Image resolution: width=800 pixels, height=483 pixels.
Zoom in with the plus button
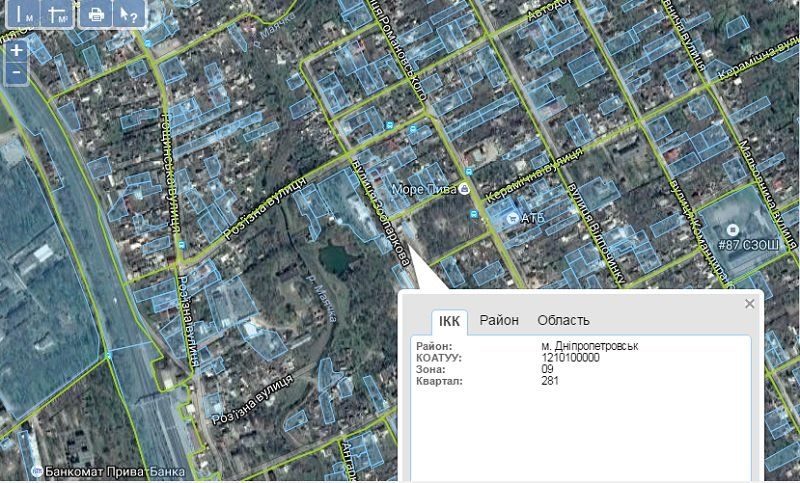16,51
